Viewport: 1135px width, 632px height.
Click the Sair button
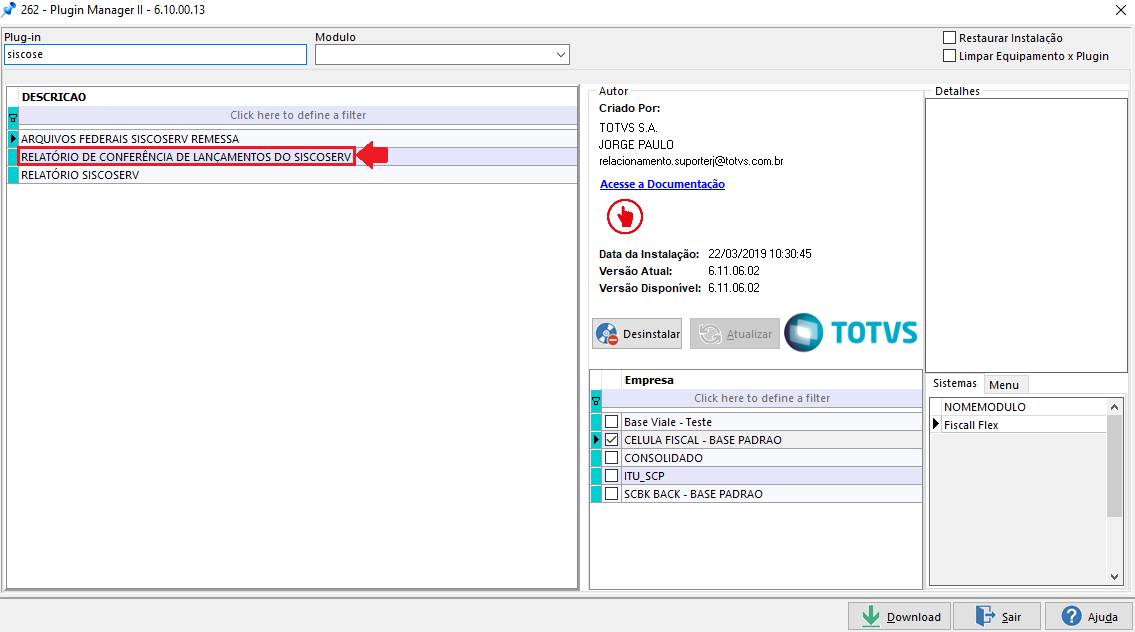997,617
